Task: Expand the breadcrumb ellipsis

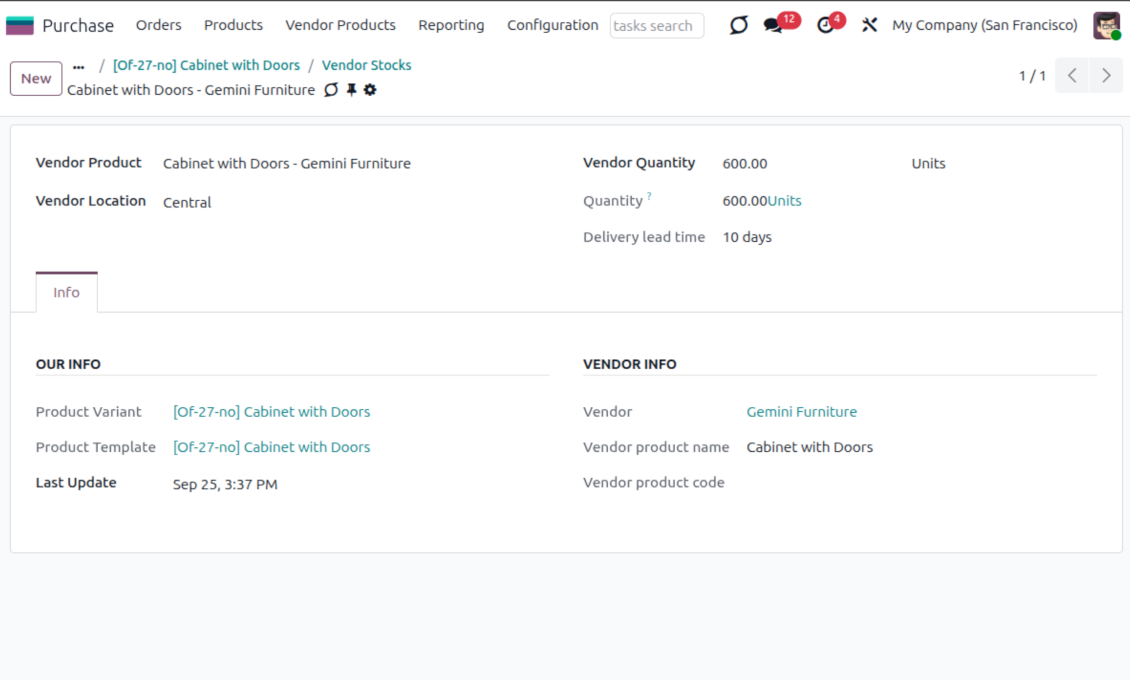Action: click(x=79, y=66)
